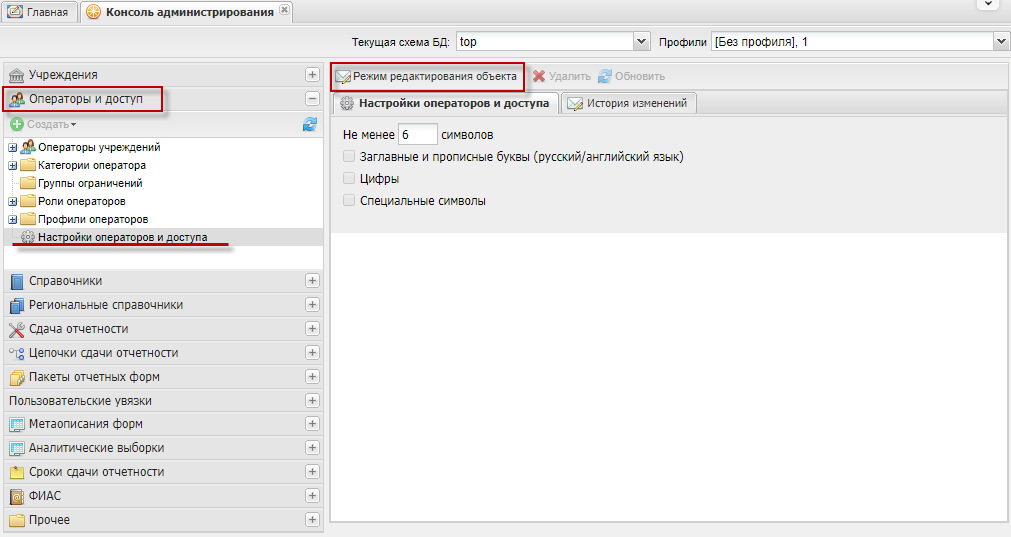
Task: Click the Создать dropdown button
Action: click(44, 124)
